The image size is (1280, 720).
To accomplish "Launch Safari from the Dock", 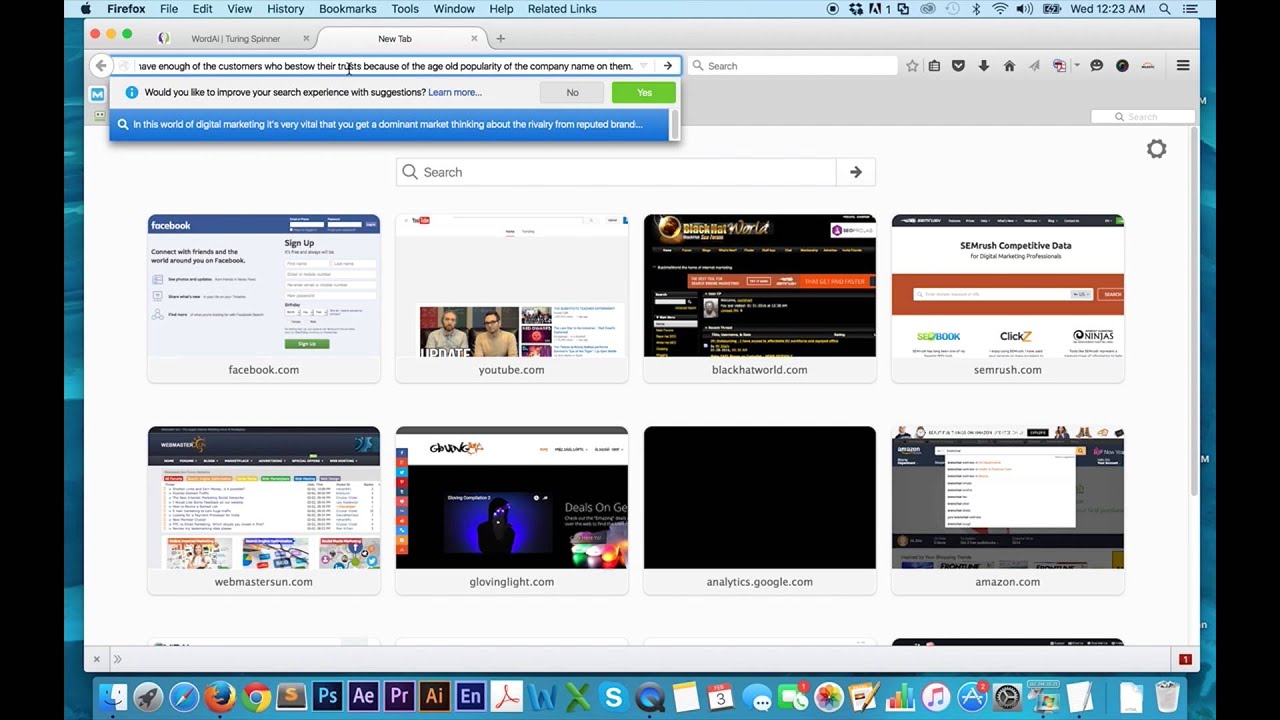I will coord(184,696).
